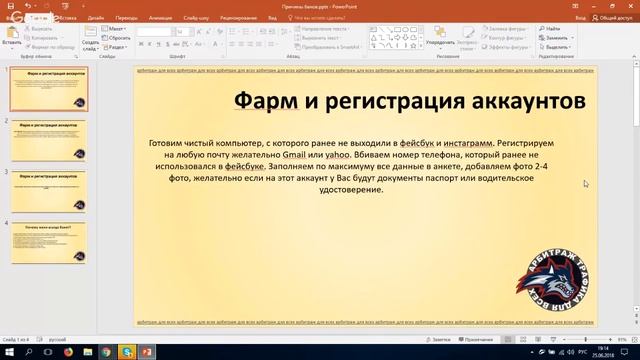Image resolution: width=640 pixels, height=360 pixels.
Task: Open Firefox from the taskbar
Action: [x=68, y=352]
